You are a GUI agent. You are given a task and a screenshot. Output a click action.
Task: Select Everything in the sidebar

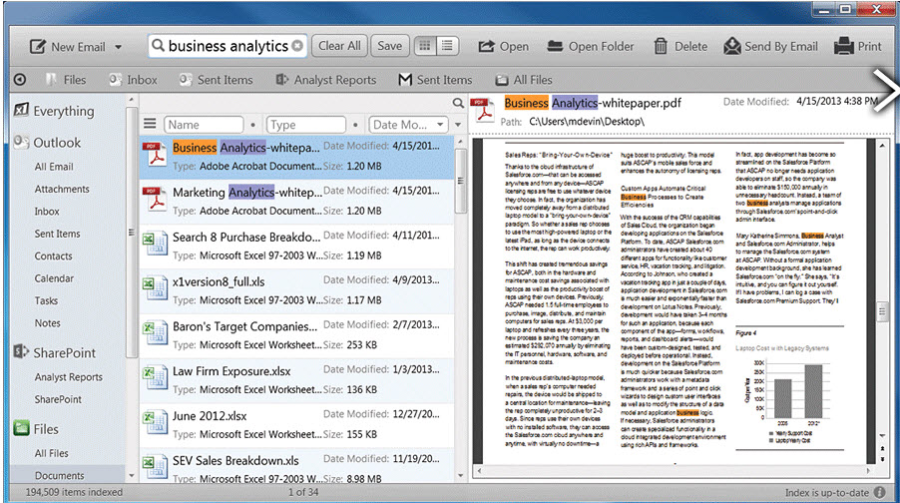[55, 111]
